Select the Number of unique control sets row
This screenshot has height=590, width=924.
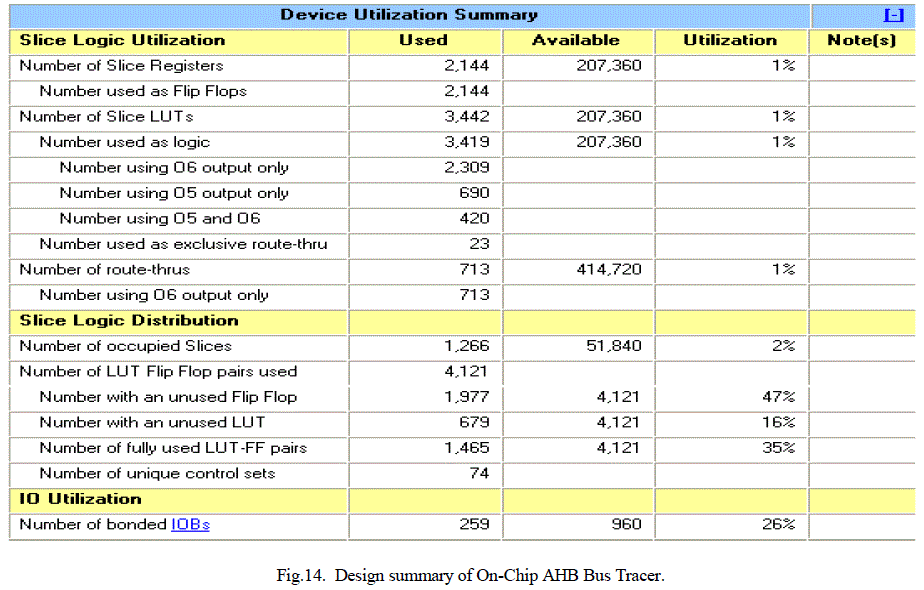(157, 473)
